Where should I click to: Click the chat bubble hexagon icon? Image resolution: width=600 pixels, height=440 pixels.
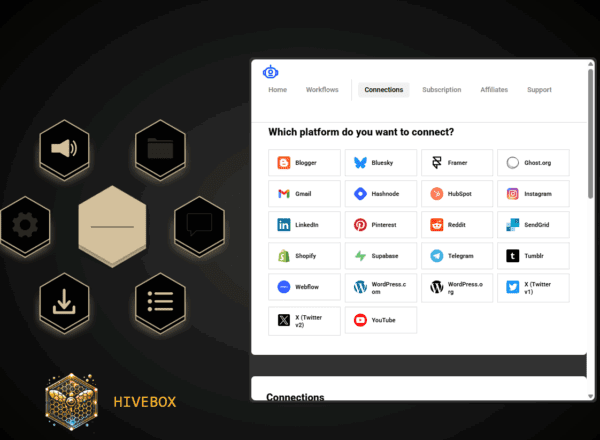coord(199,225)
